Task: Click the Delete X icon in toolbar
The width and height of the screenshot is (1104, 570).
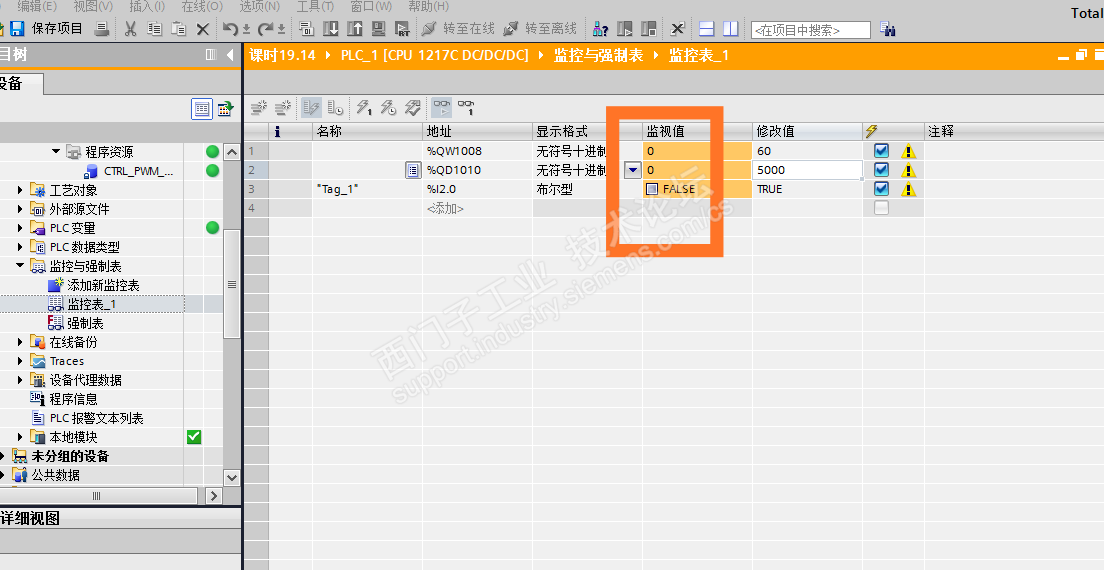Action: point(203,29)
